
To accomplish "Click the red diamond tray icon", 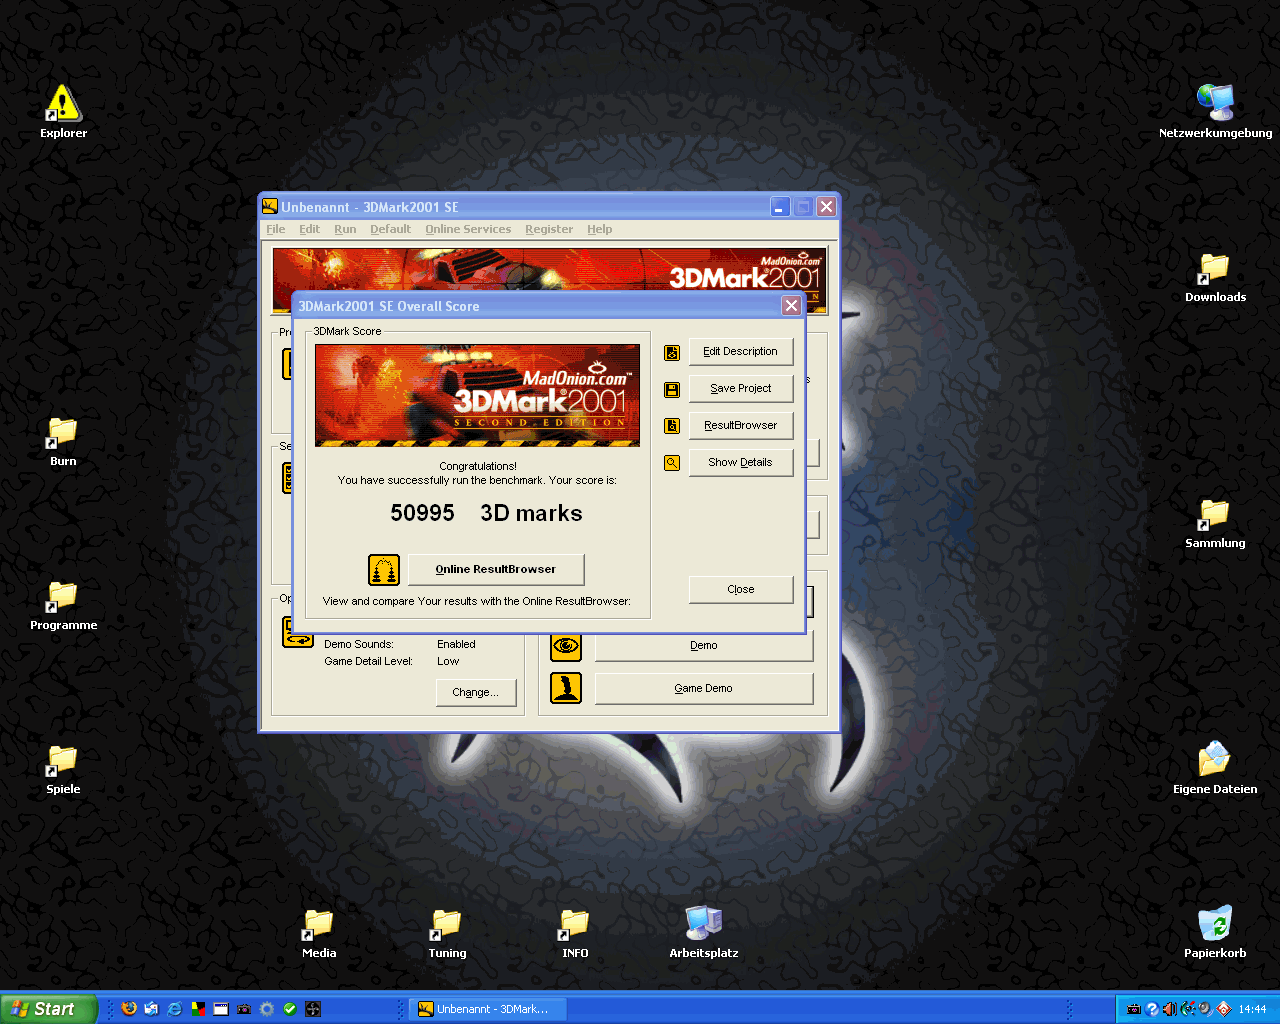I will tap(1224, 1009).
